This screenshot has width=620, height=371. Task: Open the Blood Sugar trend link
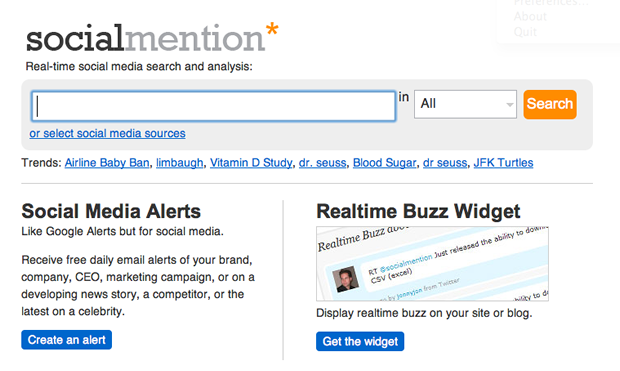pyautogui.click(x=384, y=163)
